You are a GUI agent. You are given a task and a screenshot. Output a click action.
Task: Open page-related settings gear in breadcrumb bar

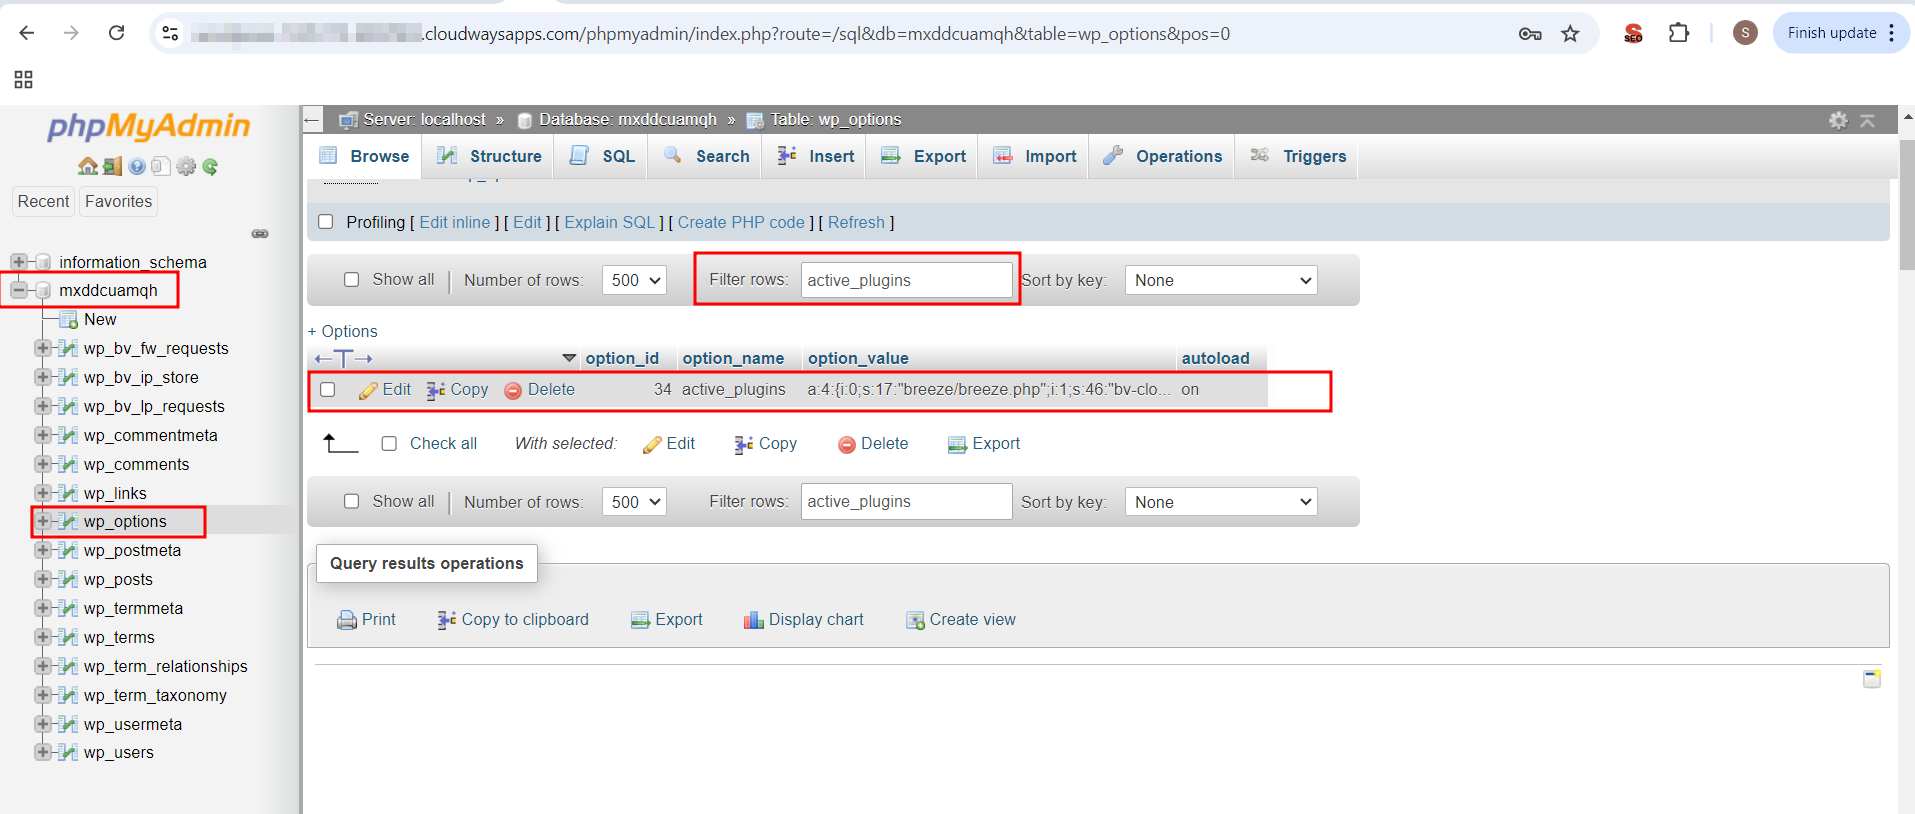[1838, 120]
